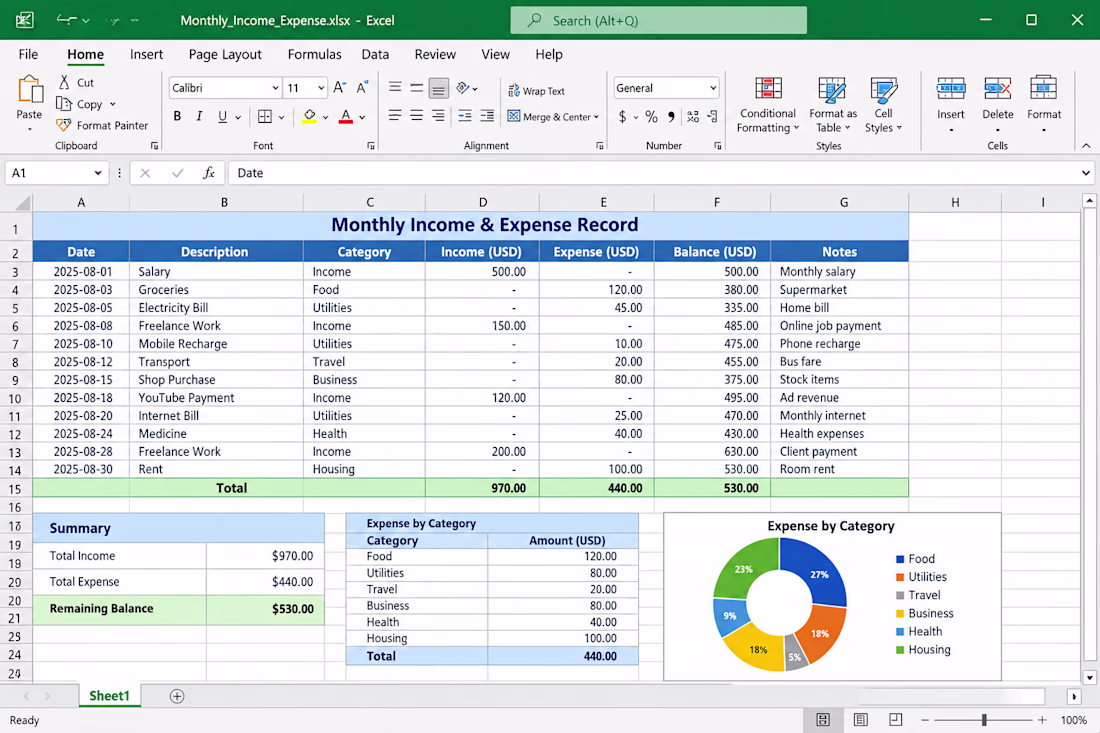Image resolution: width=1100 pixels, height=733 pixels.
Task: Open Format as Table gallery
Action: pos(833,104)
